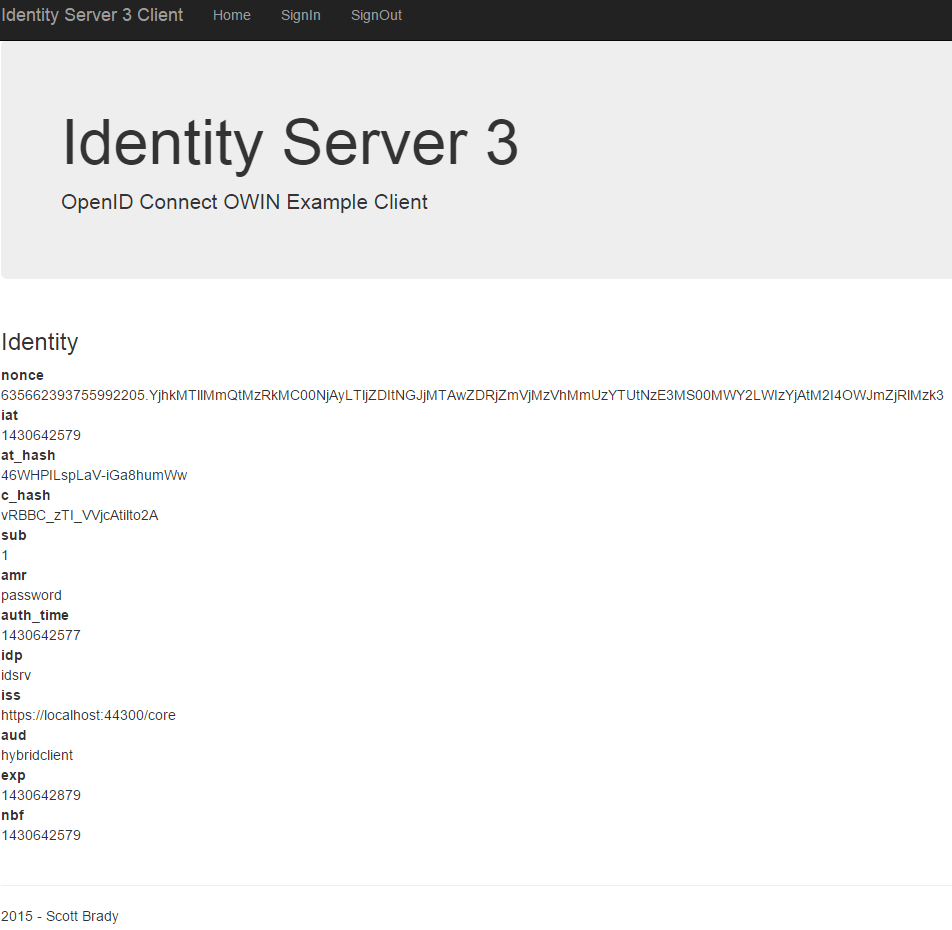This screenshot has width=952, height=930.
Task: Select the 'at_hash' claim label
Action: 28,455
